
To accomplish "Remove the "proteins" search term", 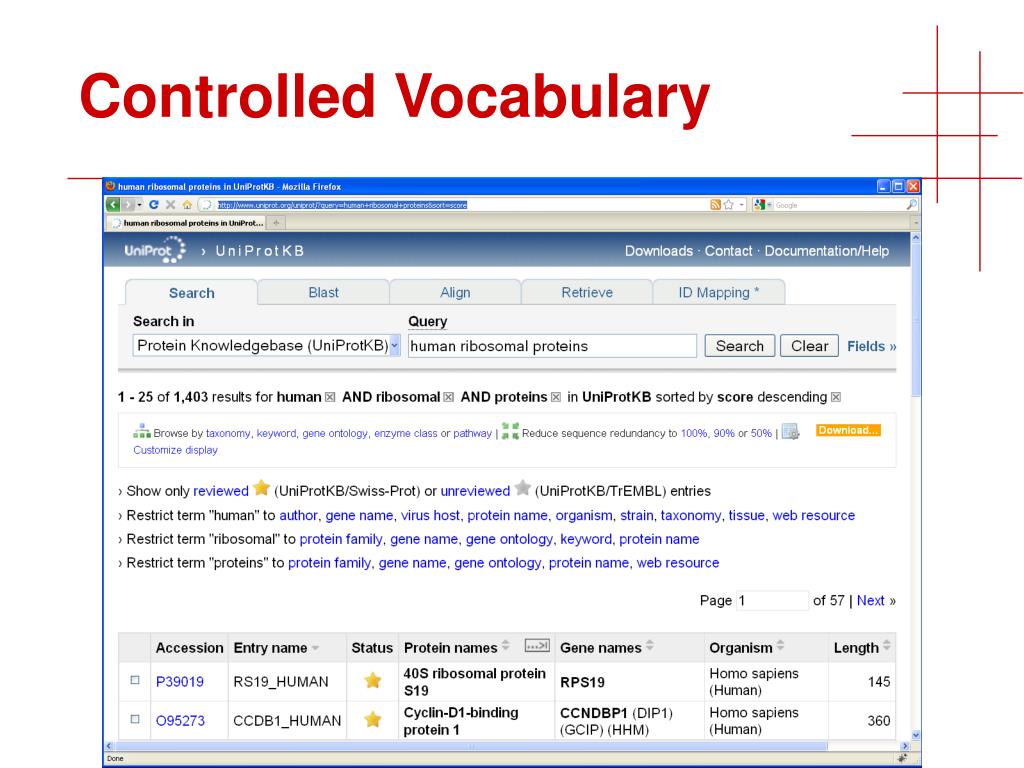I will coord(556,397).
